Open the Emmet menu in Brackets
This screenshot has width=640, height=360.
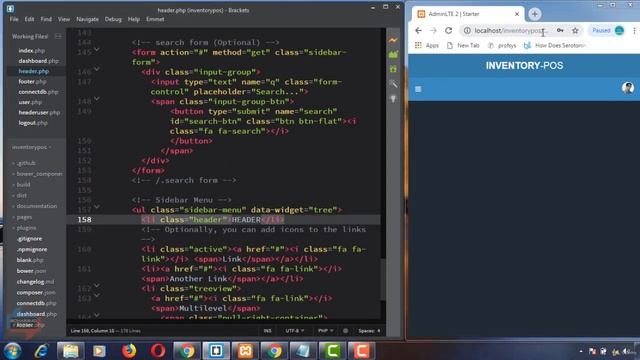pyautogui.click(x=155, y=19)
